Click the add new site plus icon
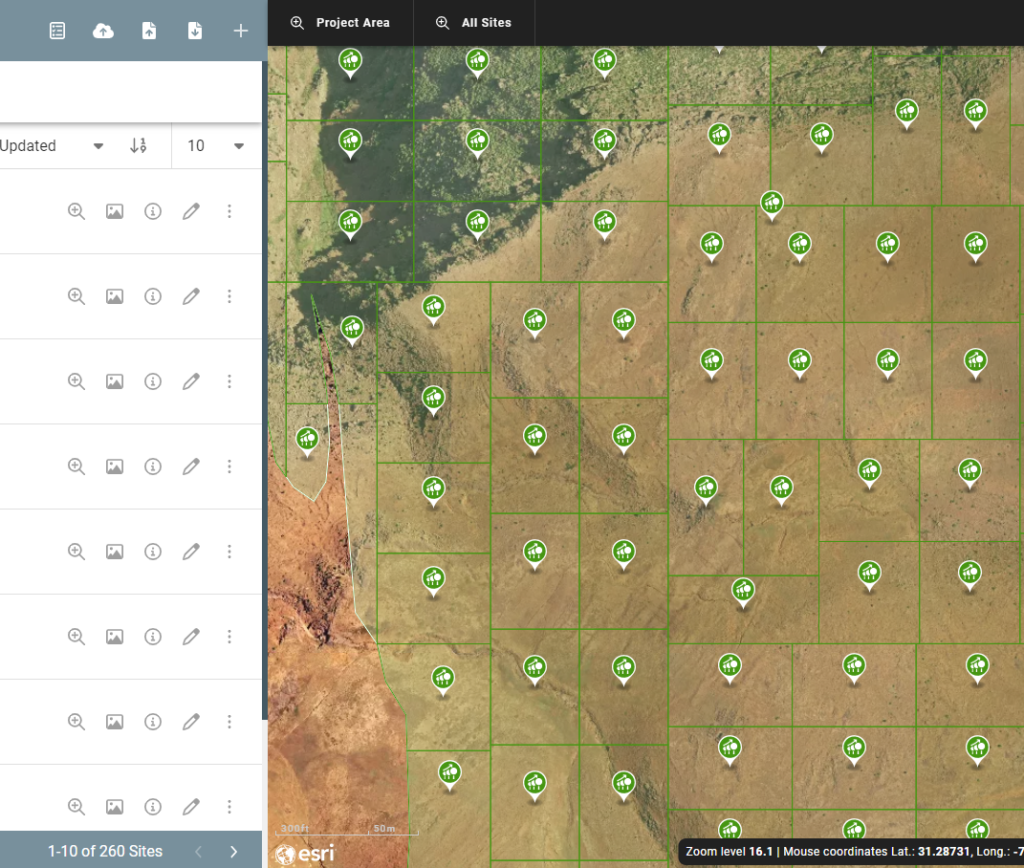Screen dimensions: 1024x868 240,30
